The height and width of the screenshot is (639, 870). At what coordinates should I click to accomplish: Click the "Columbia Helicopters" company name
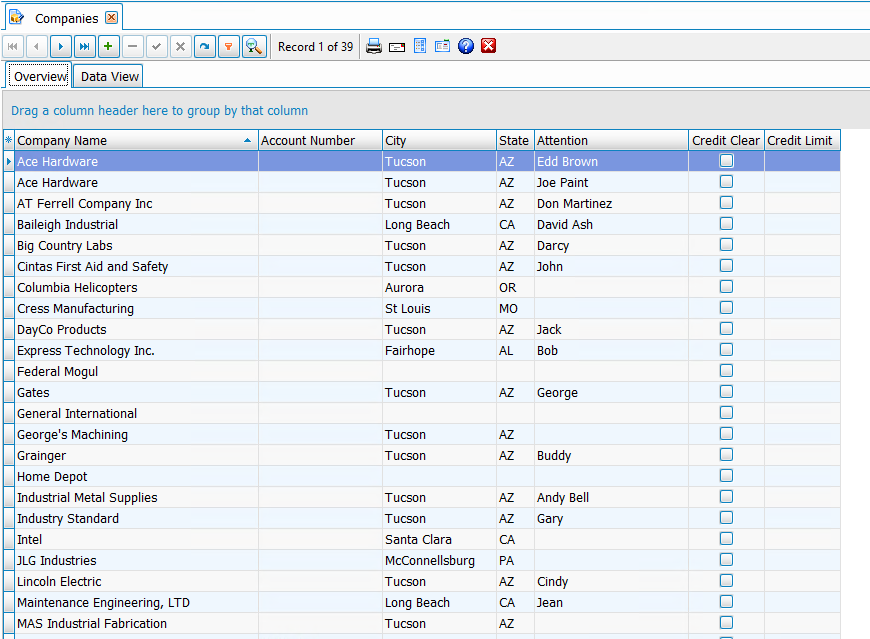[x=77, y=288]
